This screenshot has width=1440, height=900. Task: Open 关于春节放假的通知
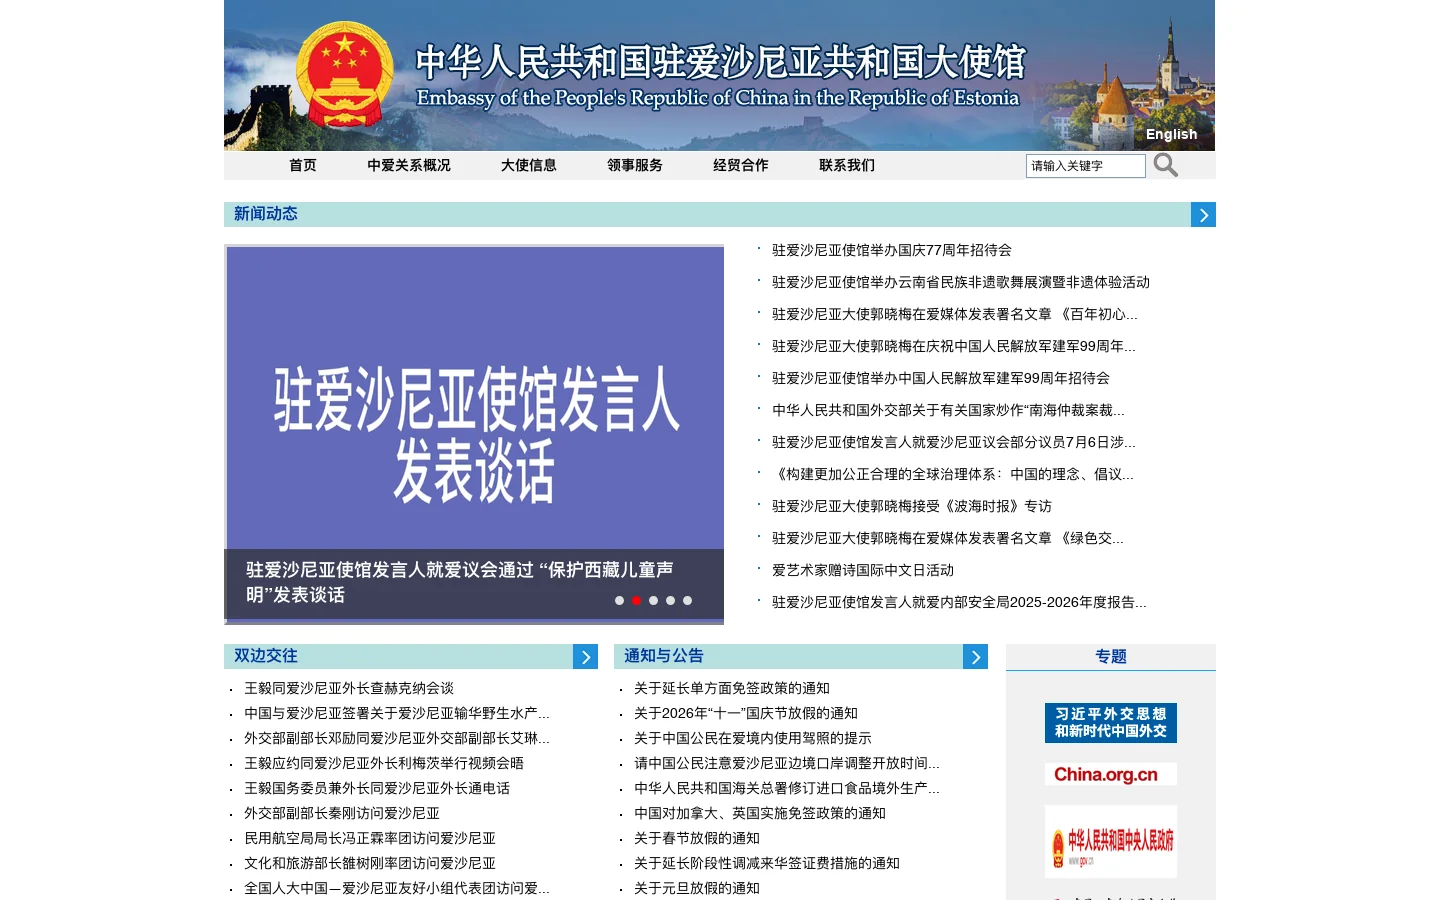(697, 839)
